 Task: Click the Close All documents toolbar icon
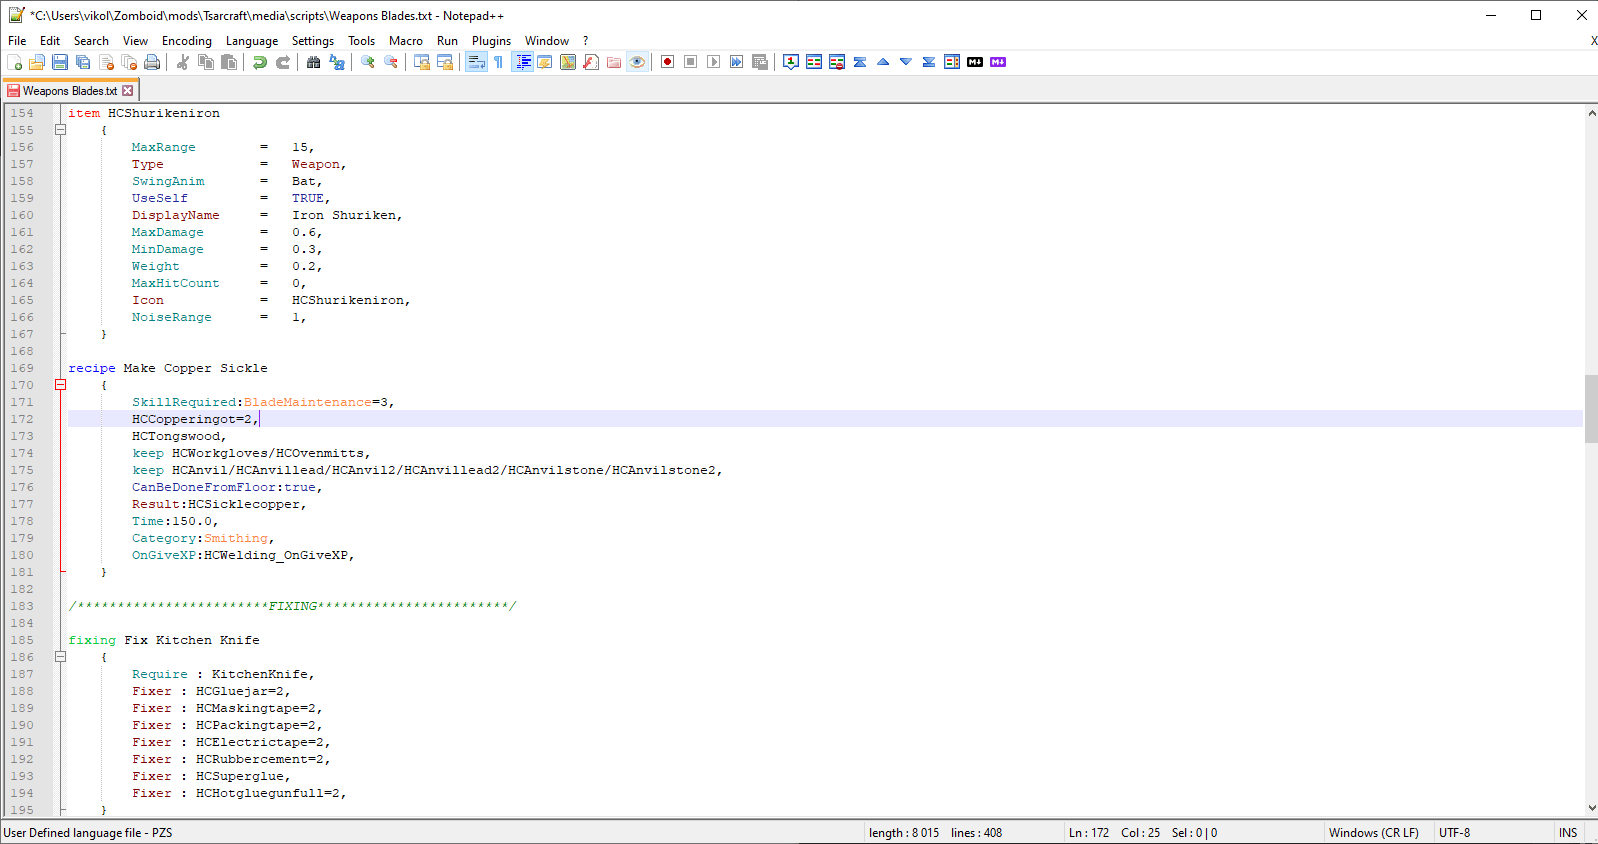click(x=129, y=62)
